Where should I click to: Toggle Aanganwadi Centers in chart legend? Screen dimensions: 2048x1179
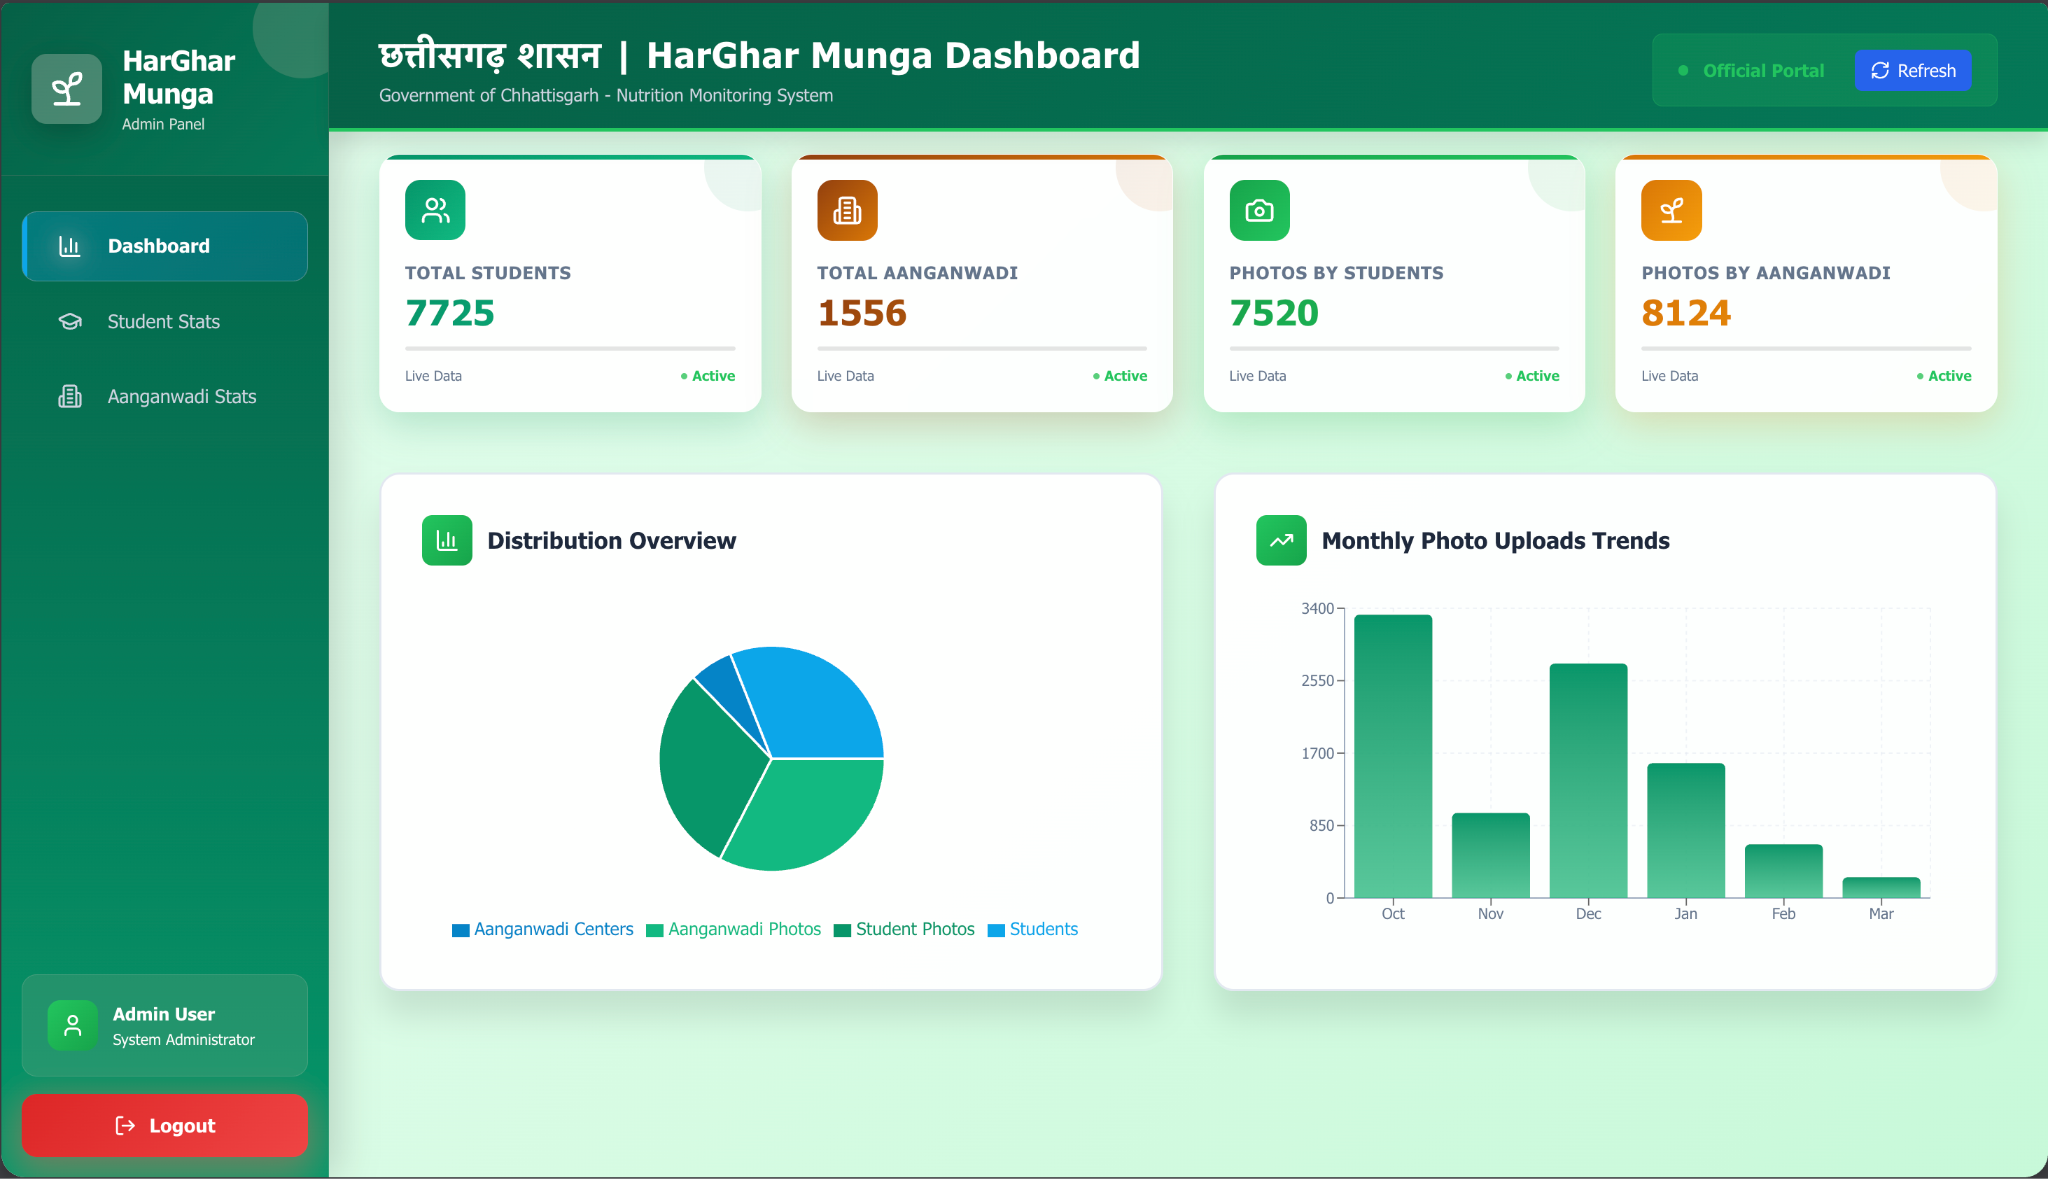coord(543,929)
